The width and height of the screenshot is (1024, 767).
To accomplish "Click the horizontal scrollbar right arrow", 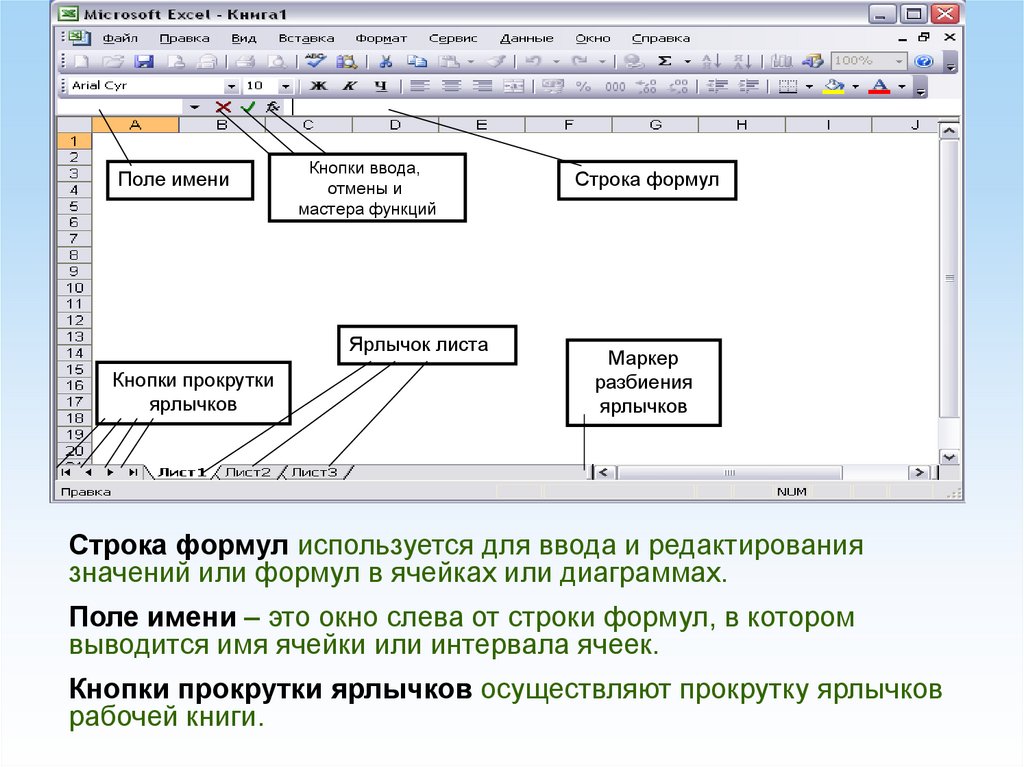I will (x=920, y=472).
